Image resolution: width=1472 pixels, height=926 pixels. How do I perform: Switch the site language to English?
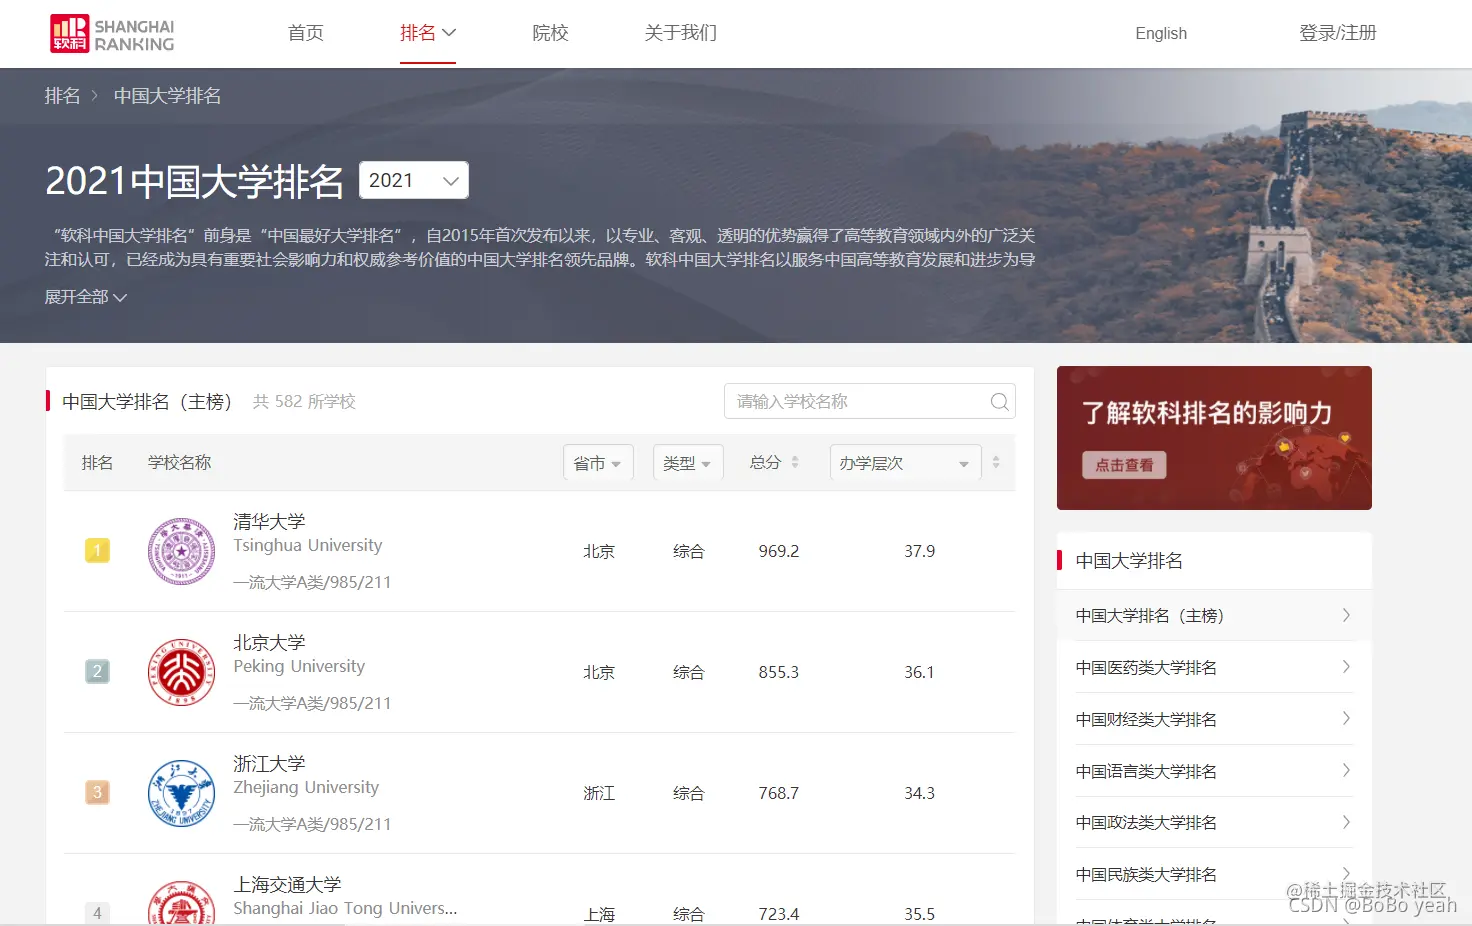1161,33
